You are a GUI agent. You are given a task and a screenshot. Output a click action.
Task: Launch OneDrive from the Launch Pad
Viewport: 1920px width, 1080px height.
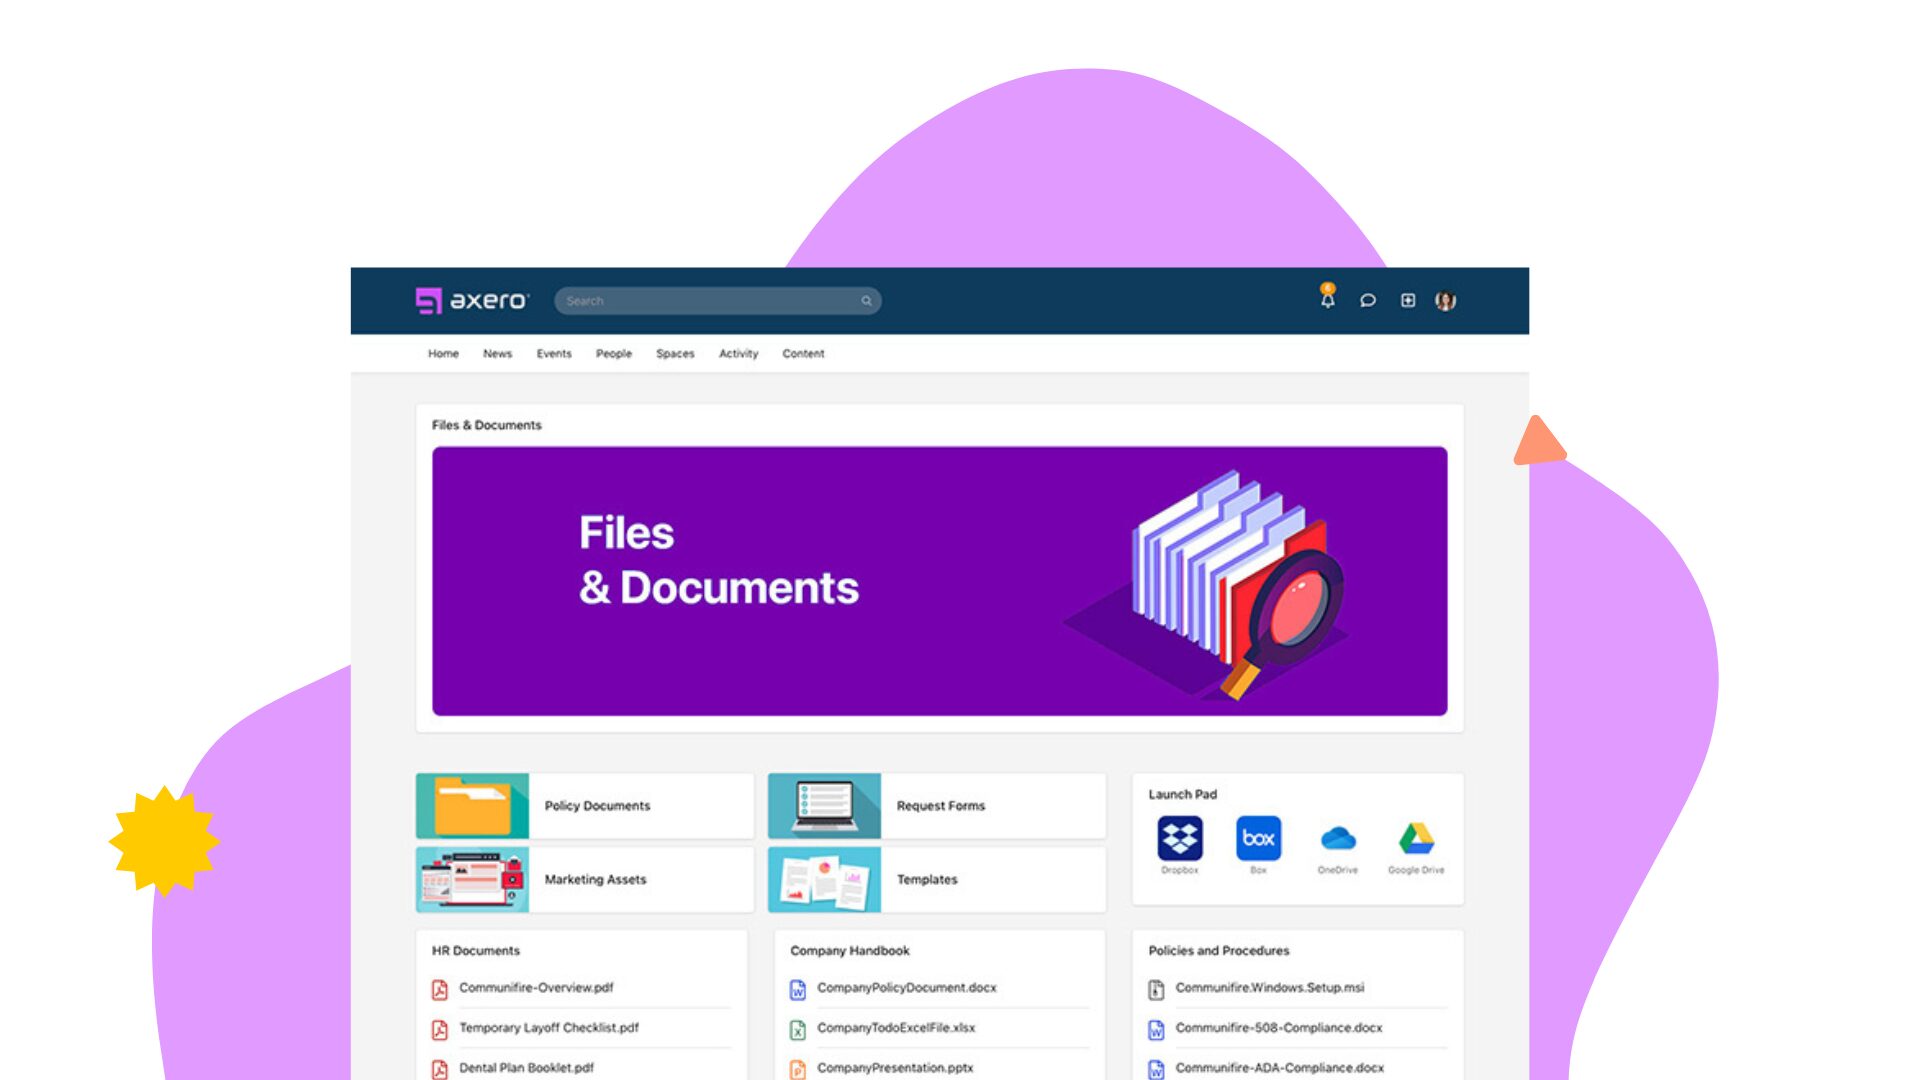(1338, 840)
